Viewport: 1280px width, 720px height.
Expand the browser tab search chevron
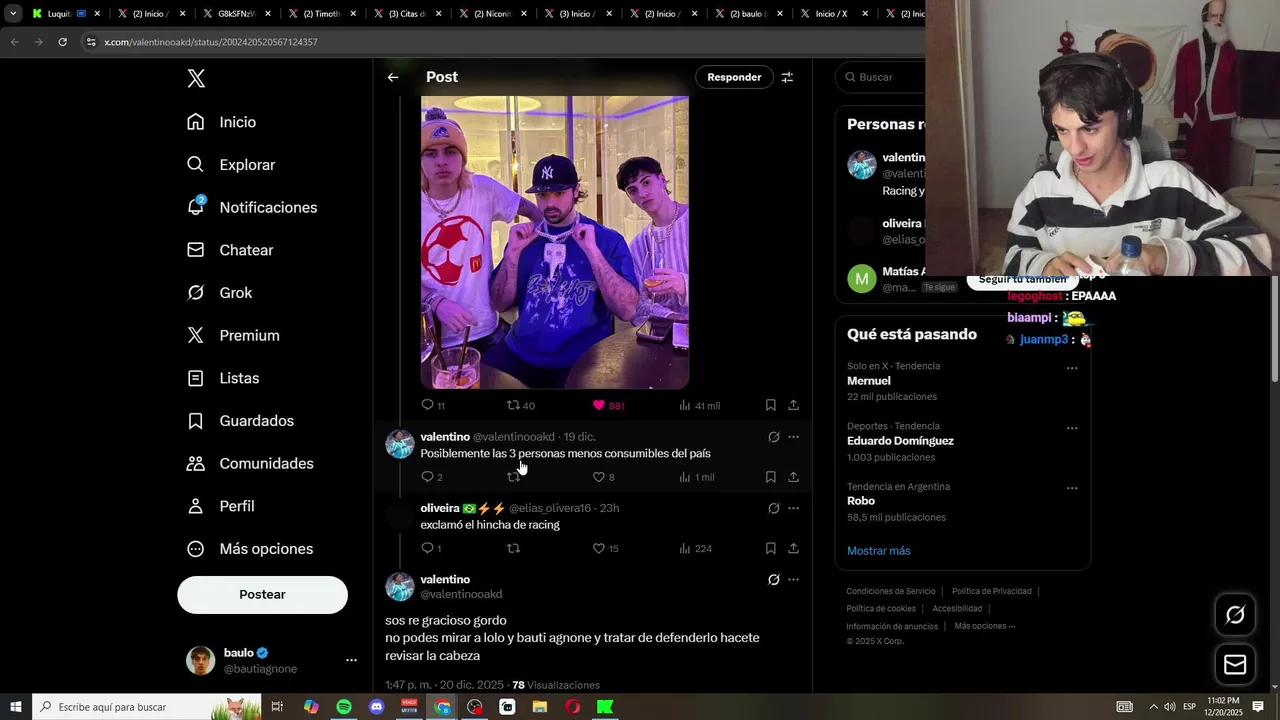[x=12, y=14]
